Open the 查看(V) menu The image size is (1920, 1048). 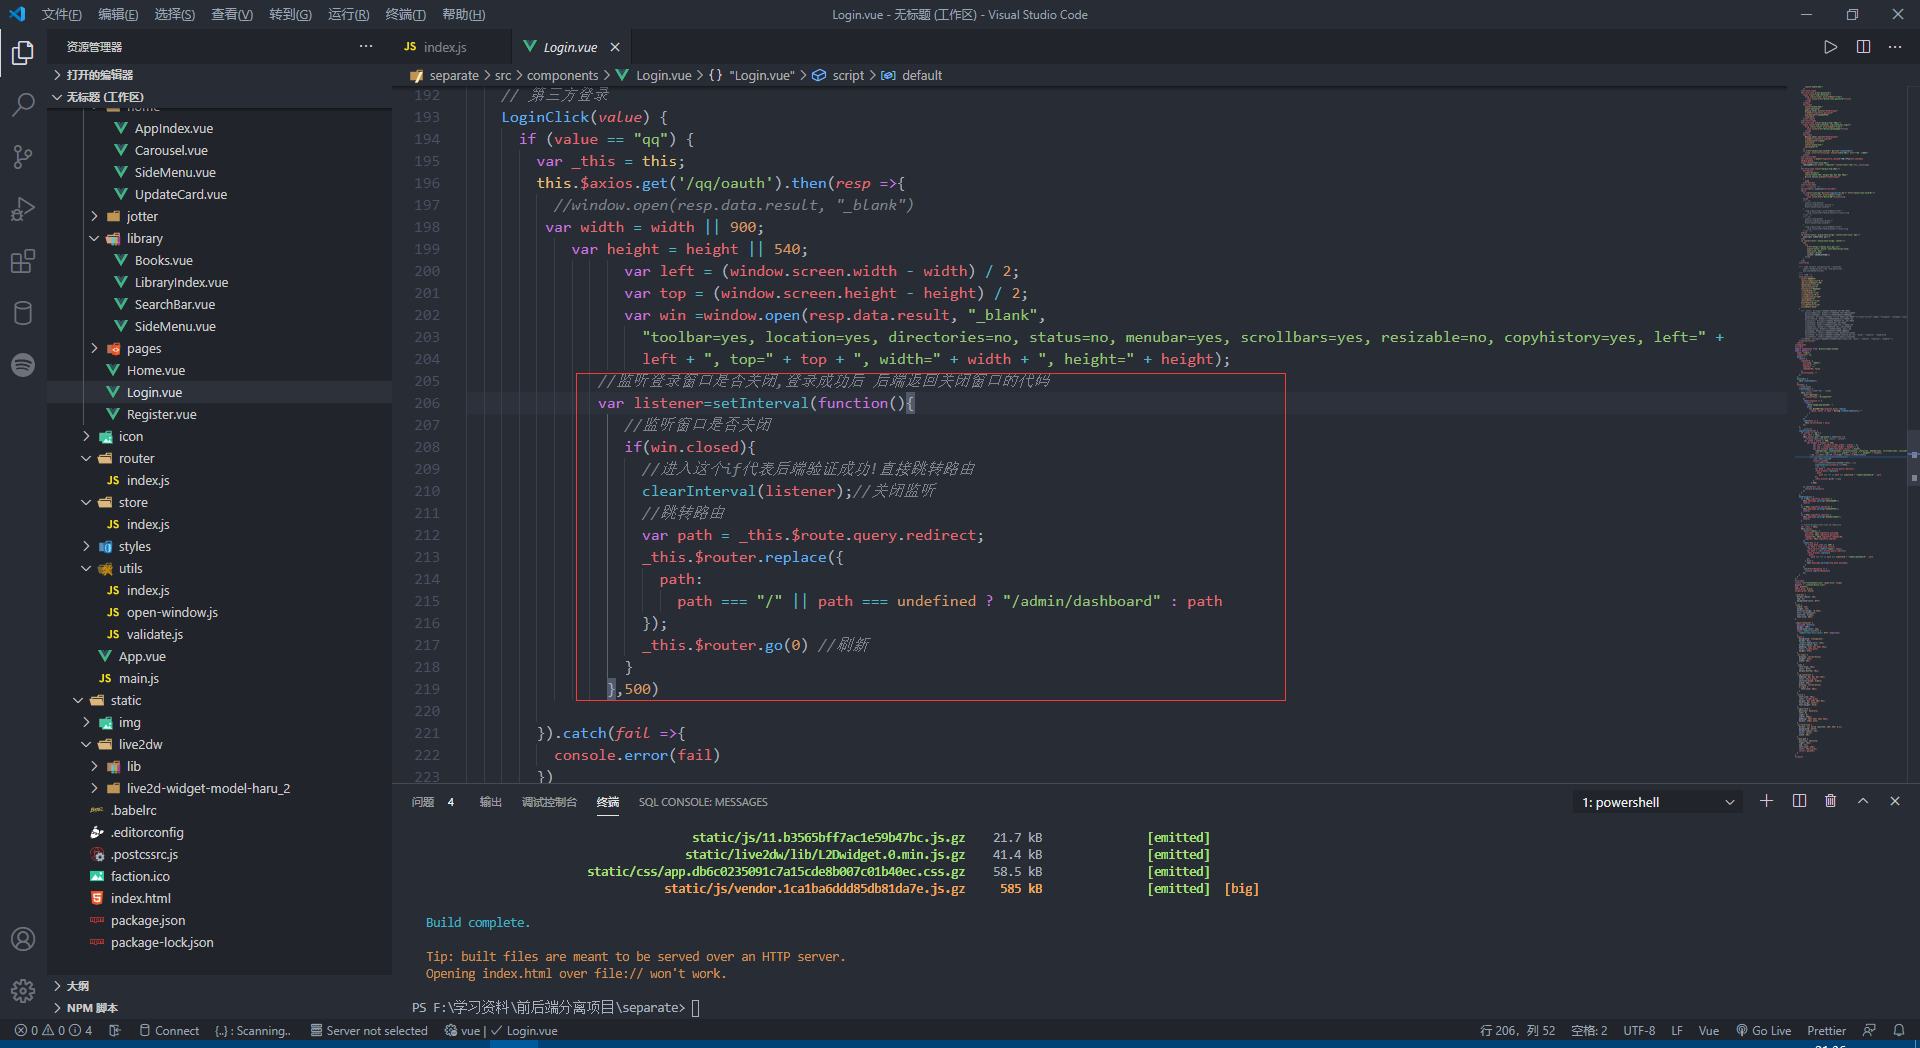232,14
